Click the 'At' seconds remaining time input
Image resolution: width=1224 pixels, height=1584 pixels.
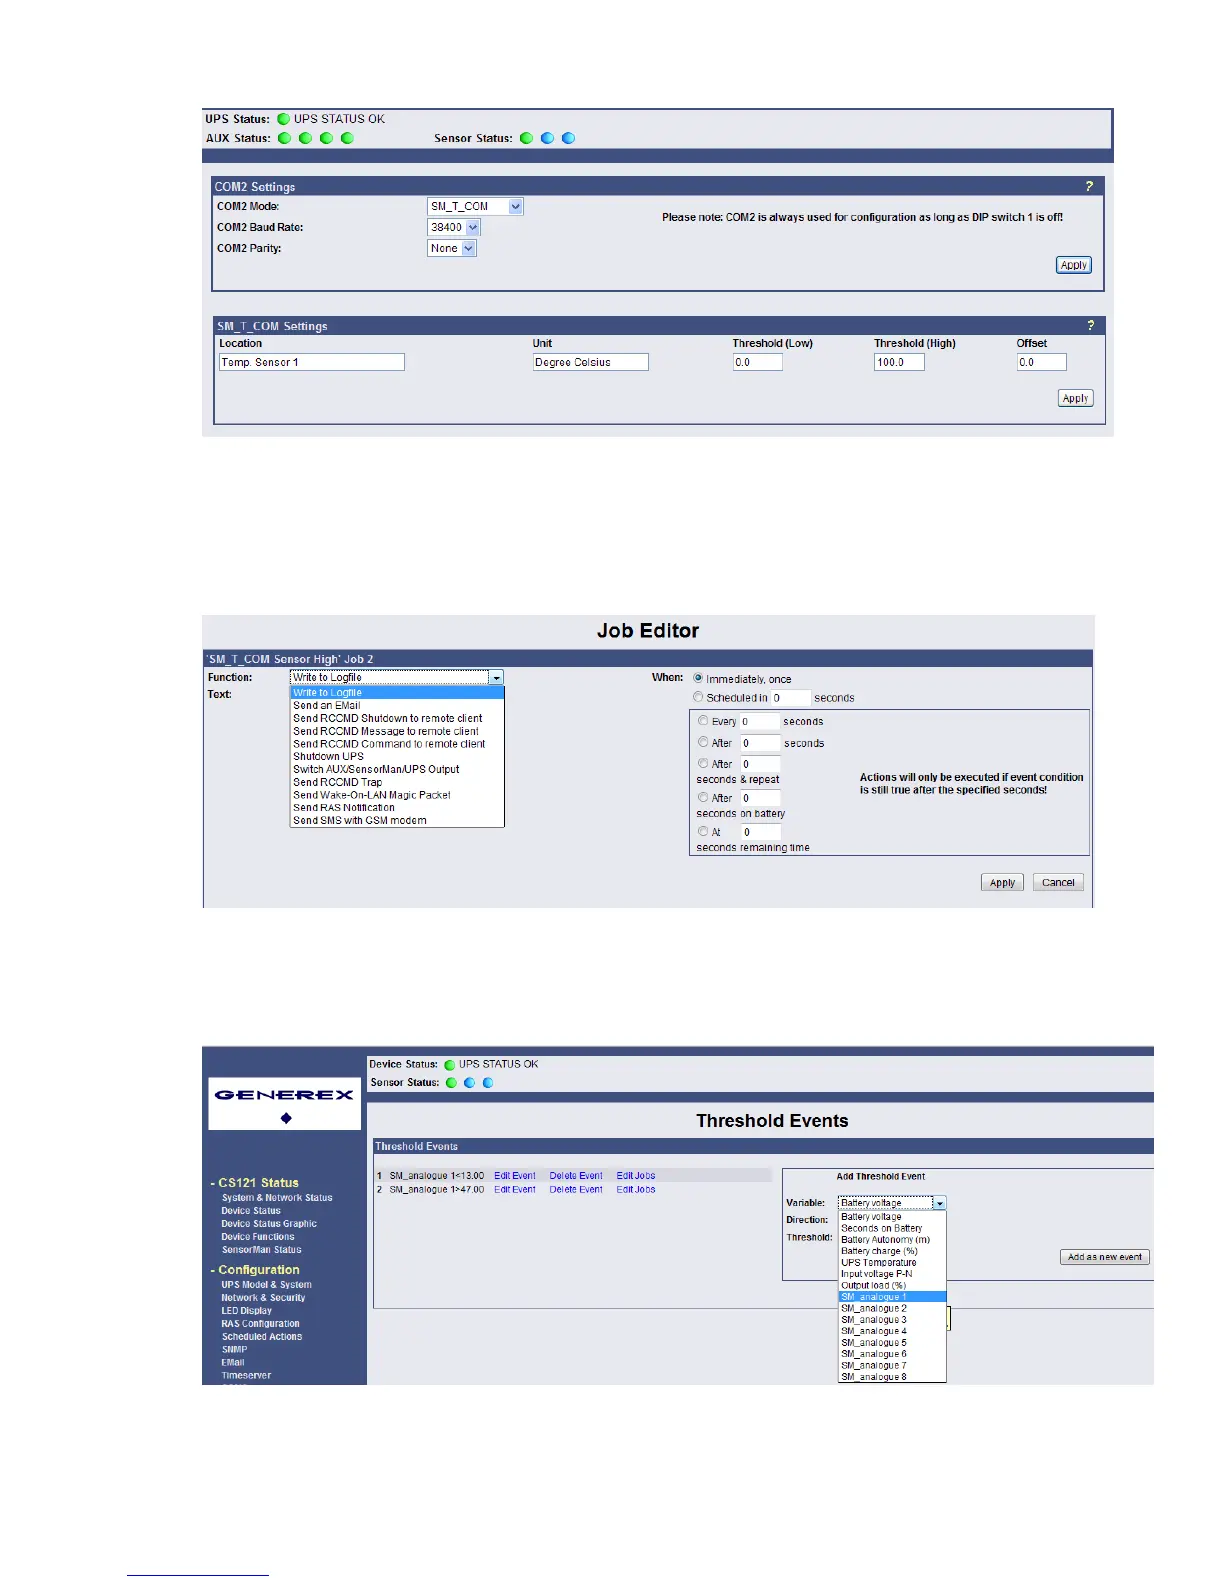tap(761, 832)
